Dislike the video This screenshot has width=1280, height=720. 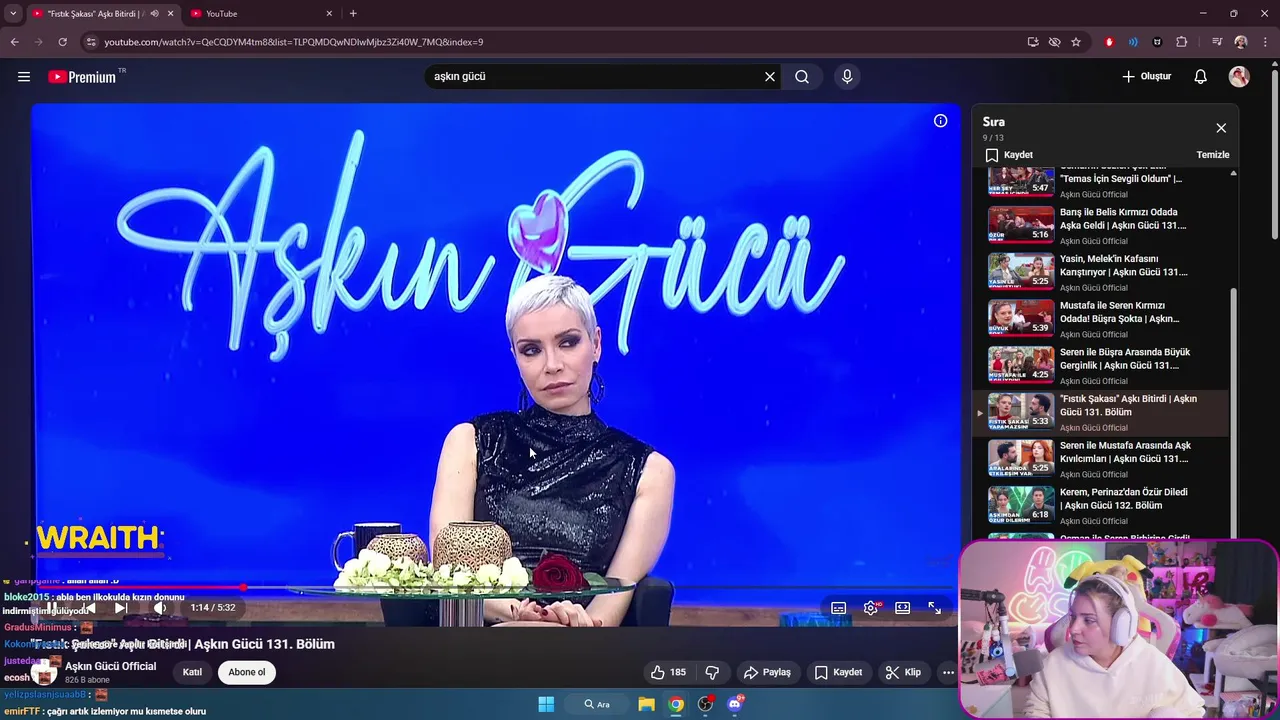(712, 672)
